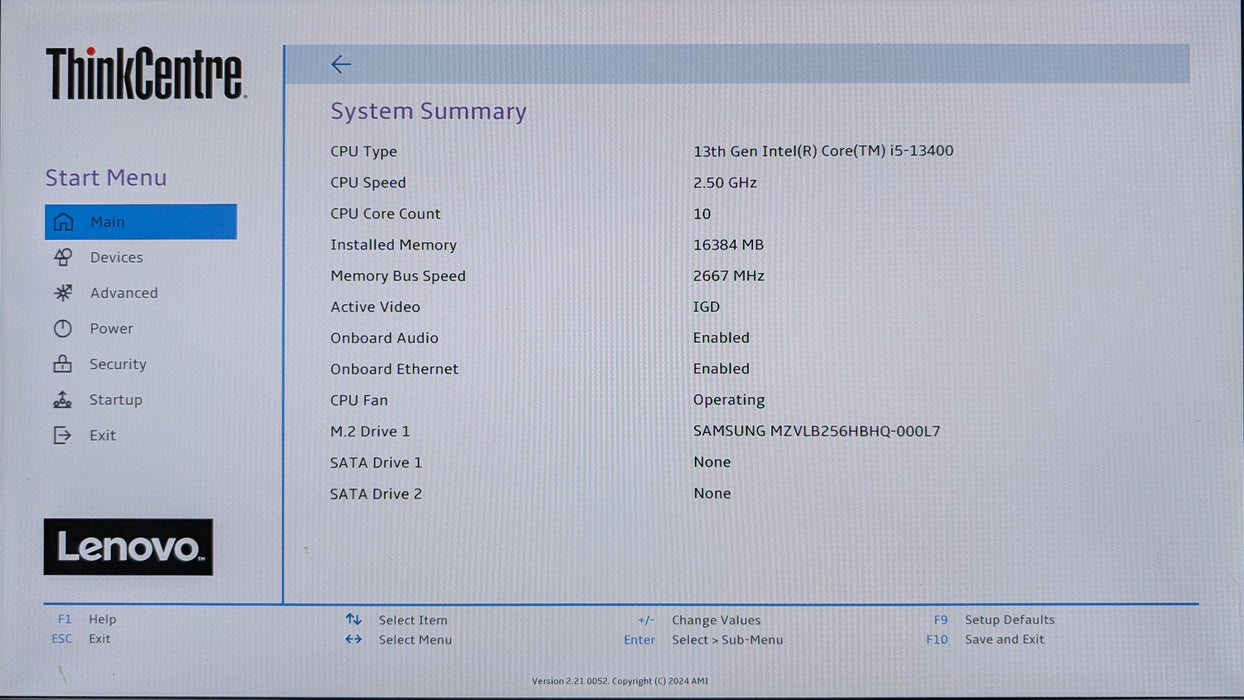Select the CPU Fan label
1244x700 pixels.
click(359, 400)
